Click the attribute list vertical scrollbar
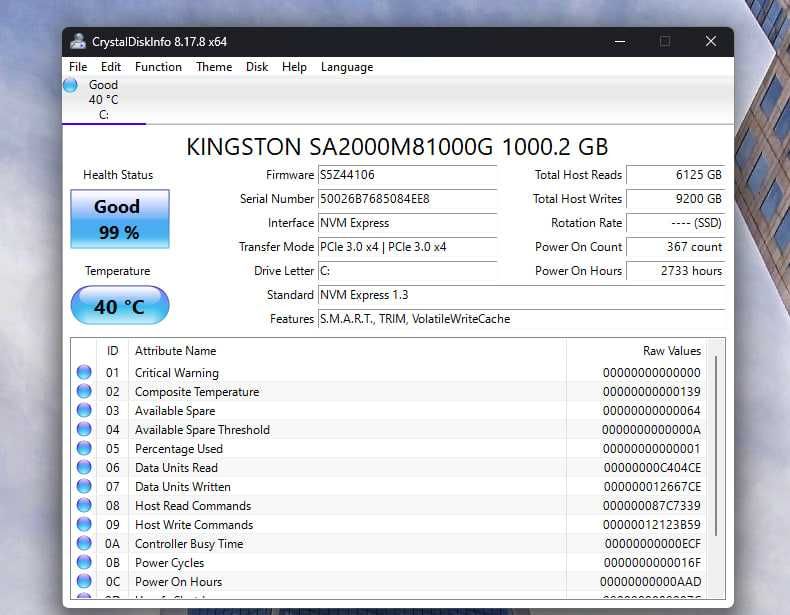This screenshot has width=790, height=615. (716, 446)
